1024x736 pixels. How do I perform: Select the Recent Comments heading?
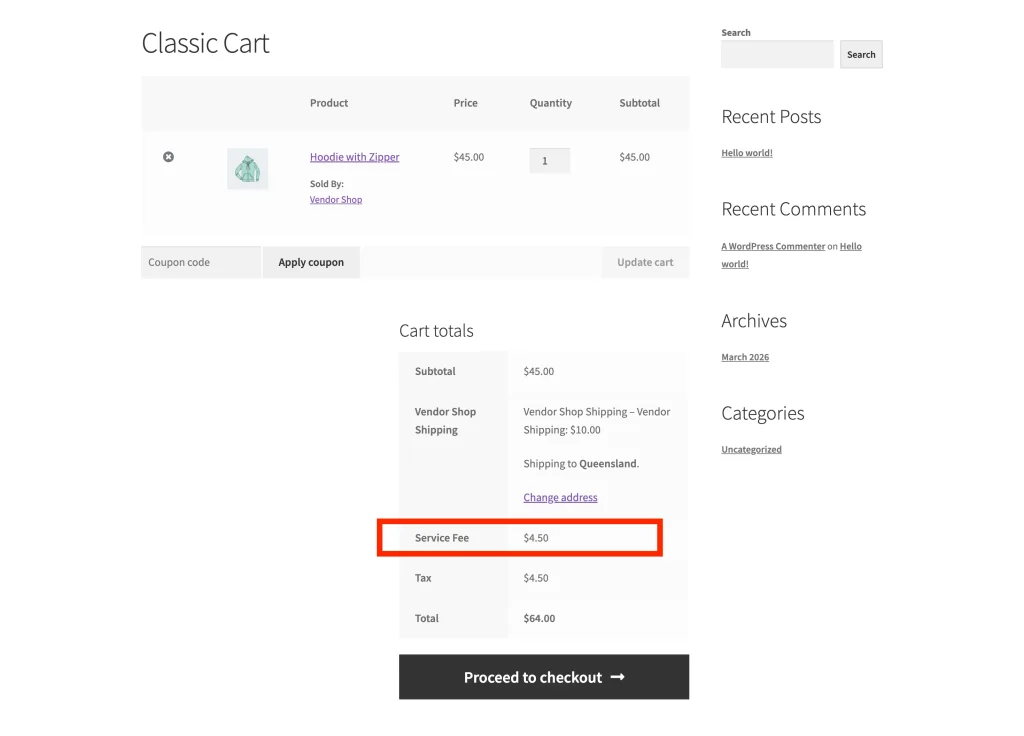pyautogui.click(x=793, y=209)
